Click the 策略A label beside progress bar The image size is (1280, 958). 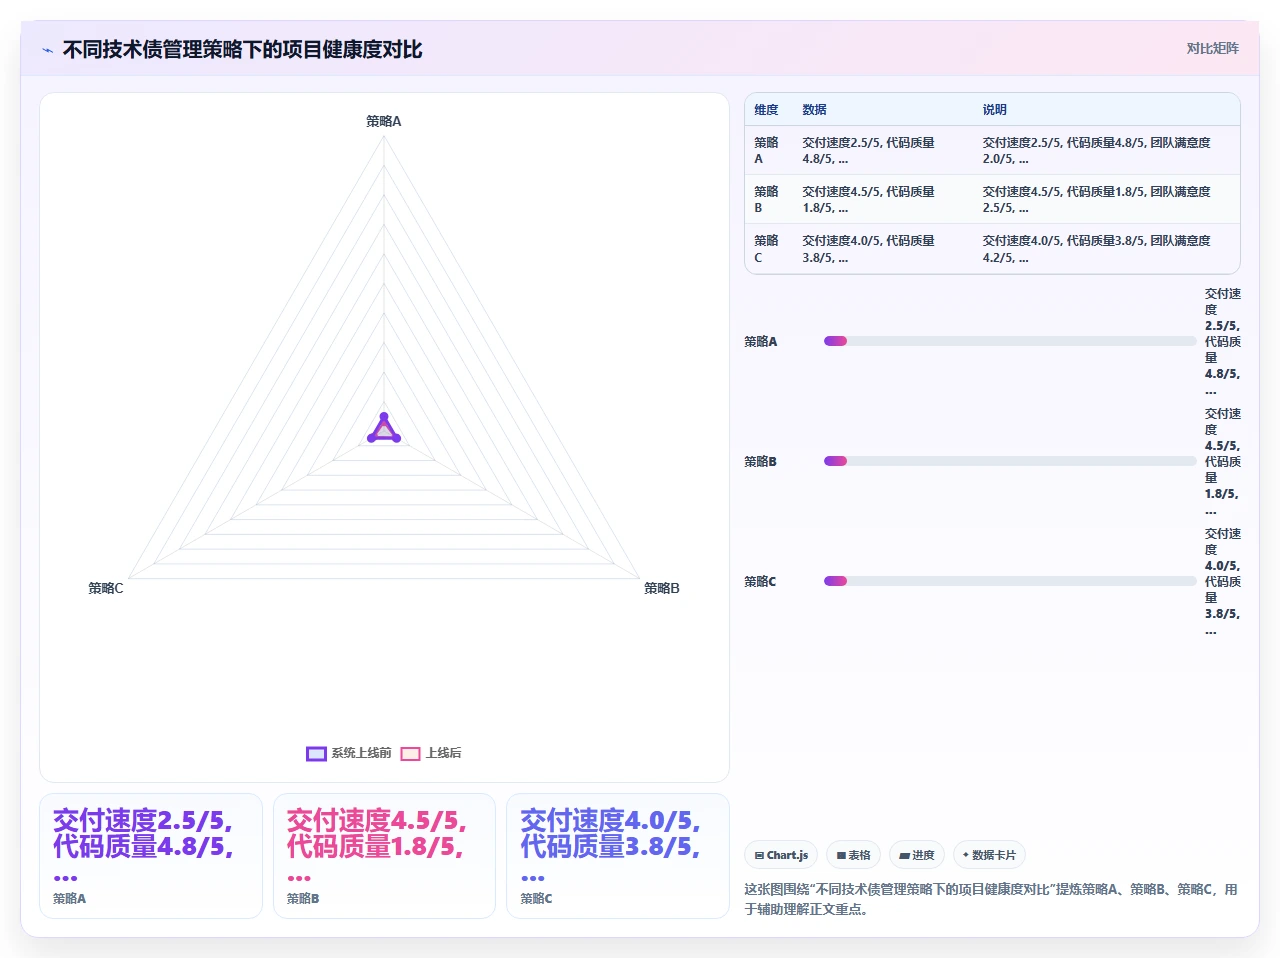760,342
